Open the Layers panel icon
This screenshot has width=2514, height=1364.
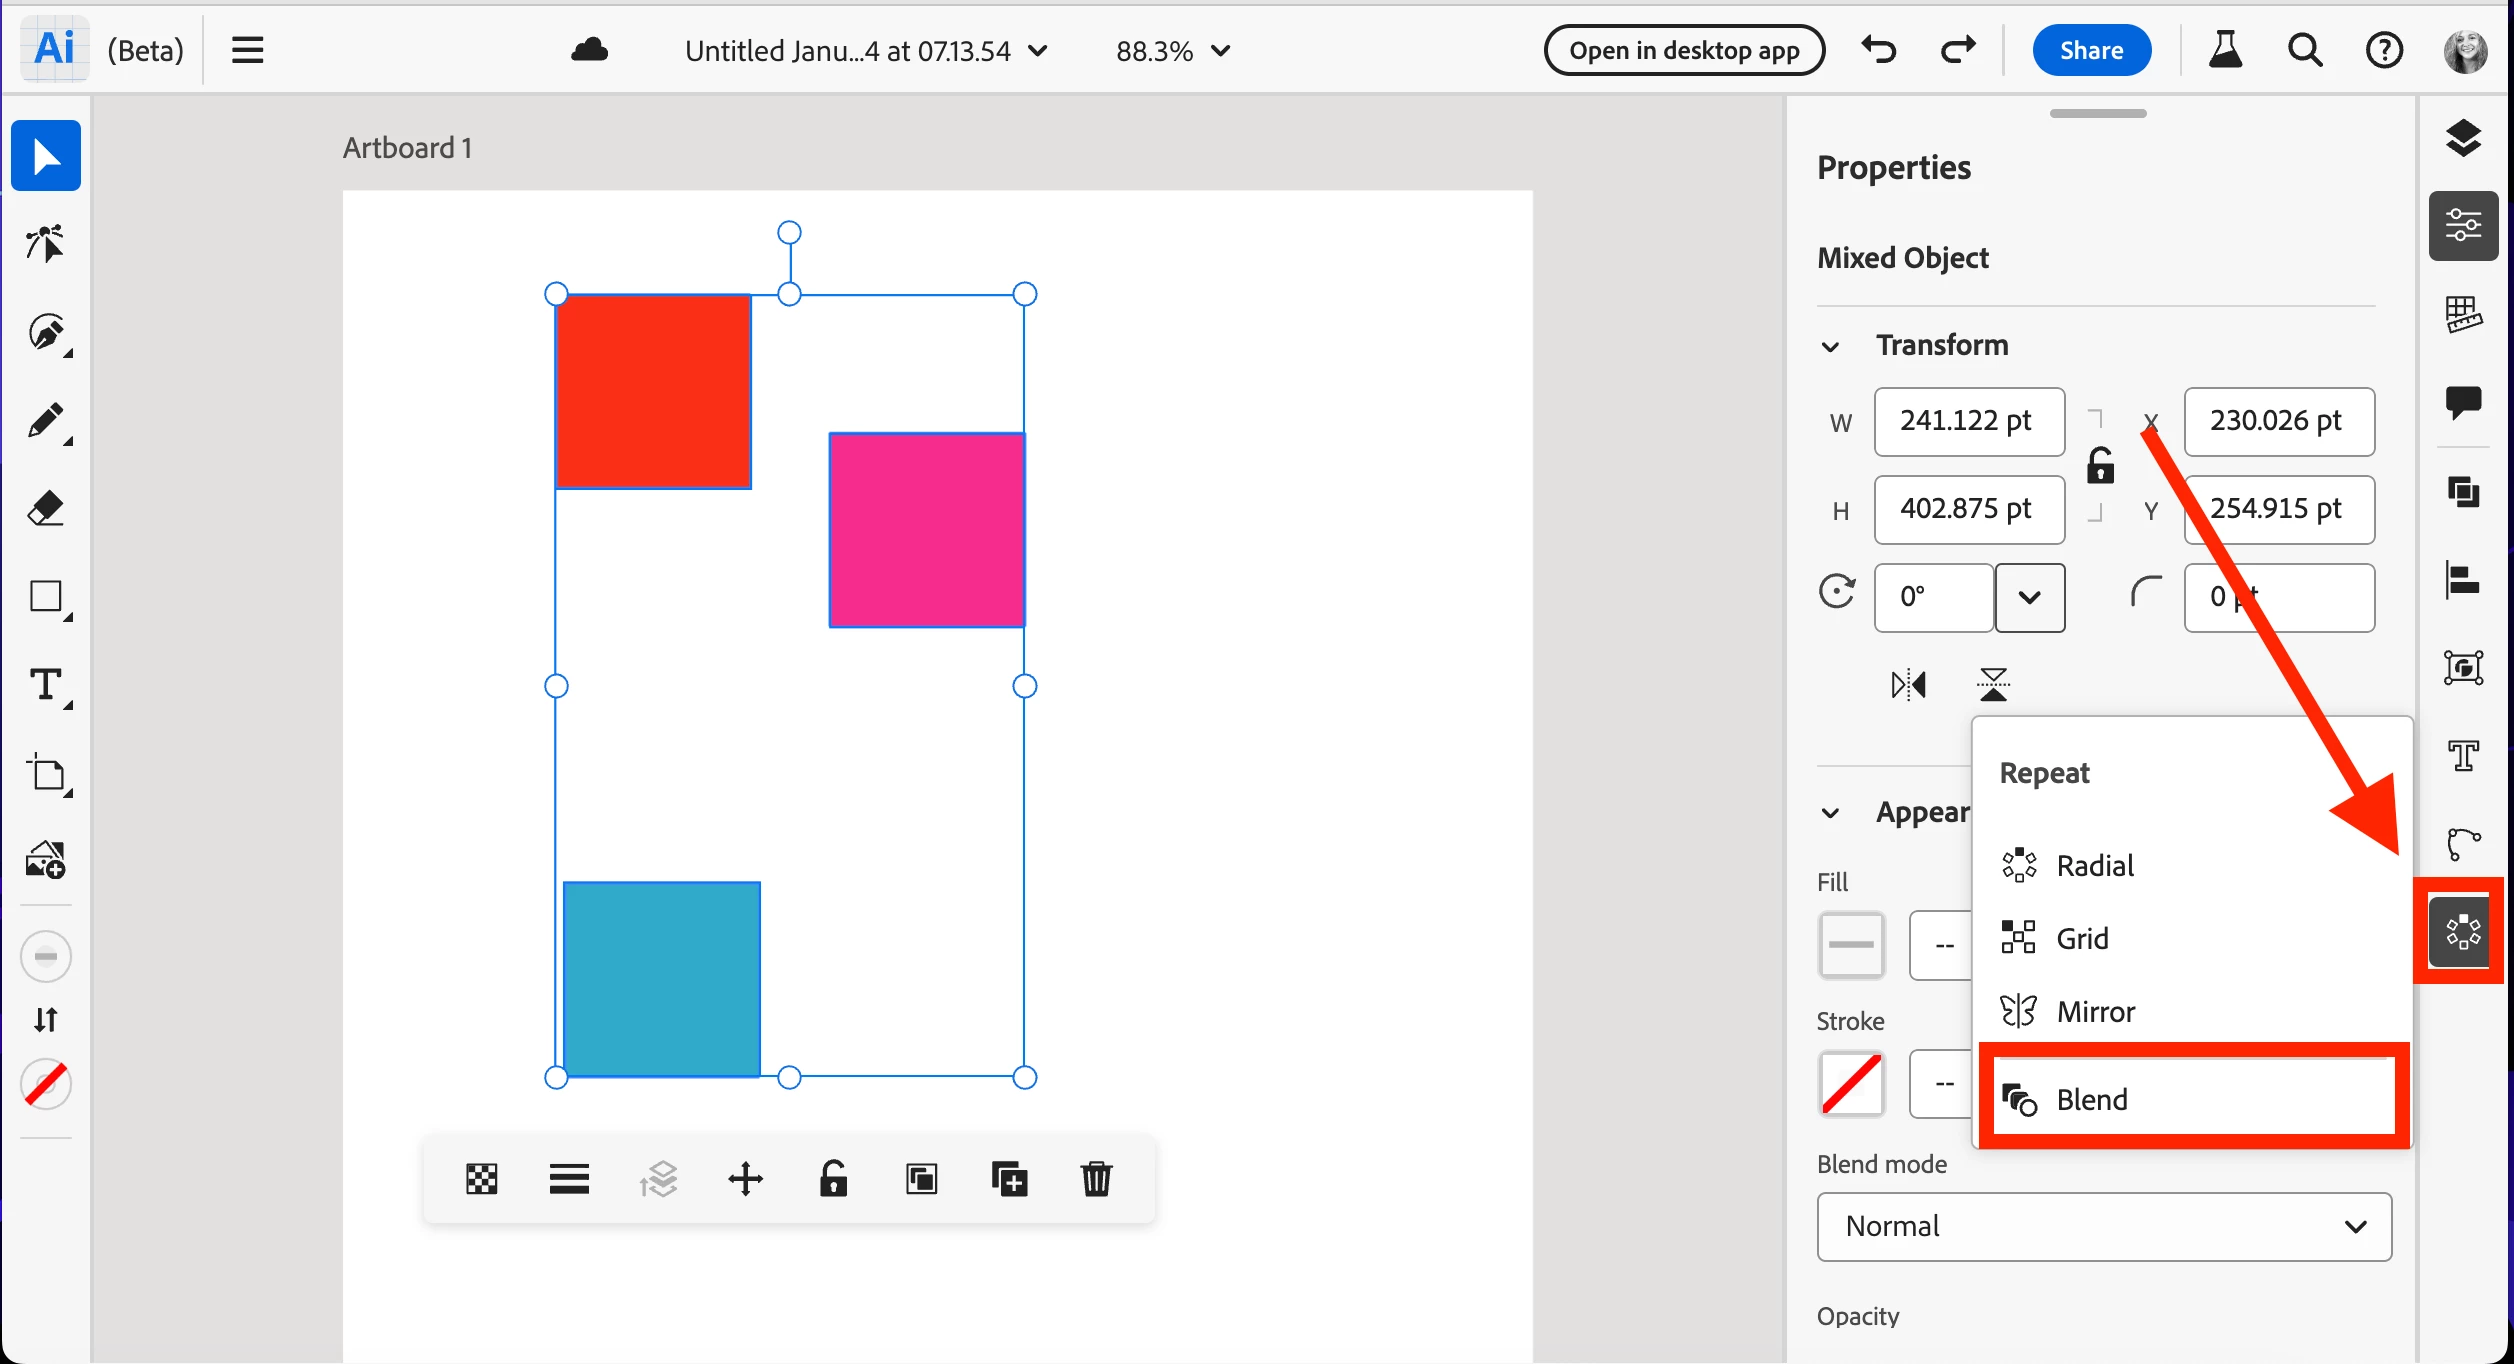[2463, 137]
